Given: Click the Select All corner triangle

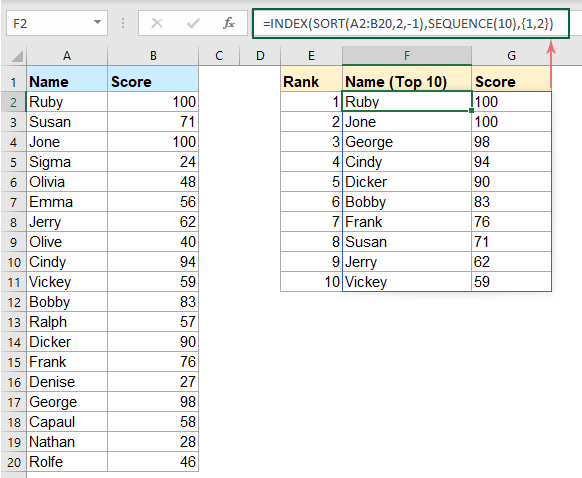Looking at the screenshot, I should [17, 56].
